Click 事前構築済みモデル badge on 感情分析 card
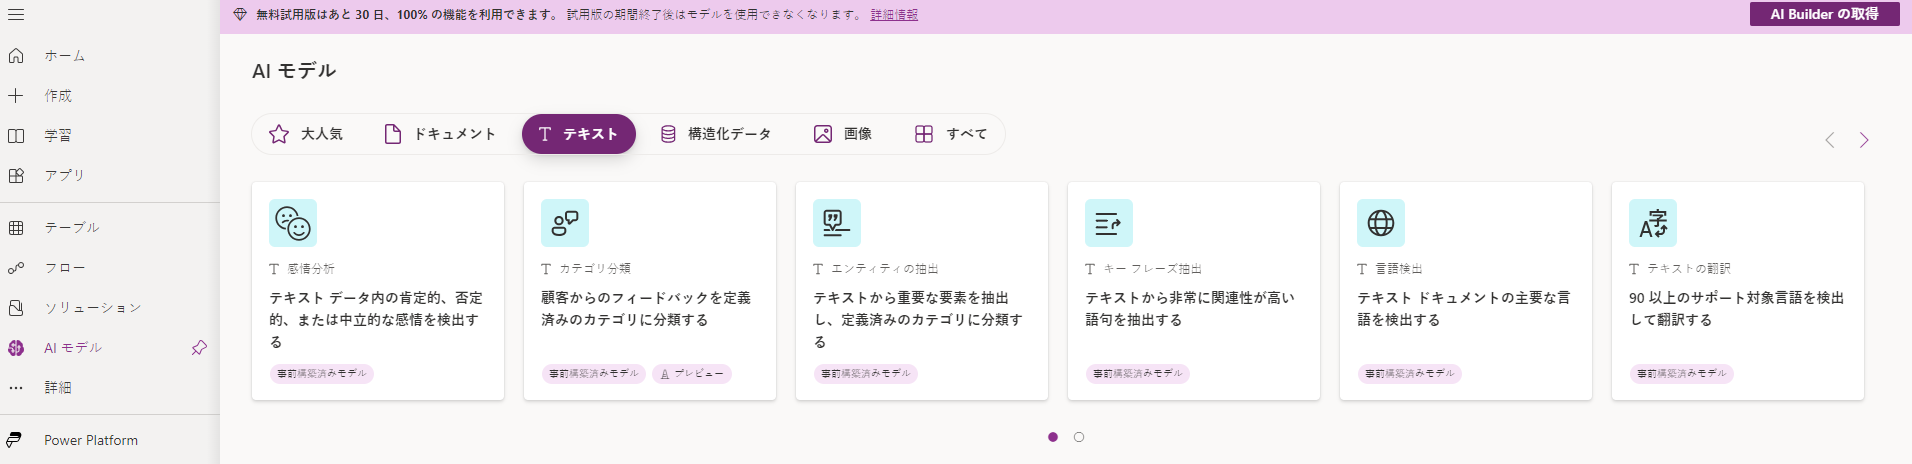 click(321, 374)
